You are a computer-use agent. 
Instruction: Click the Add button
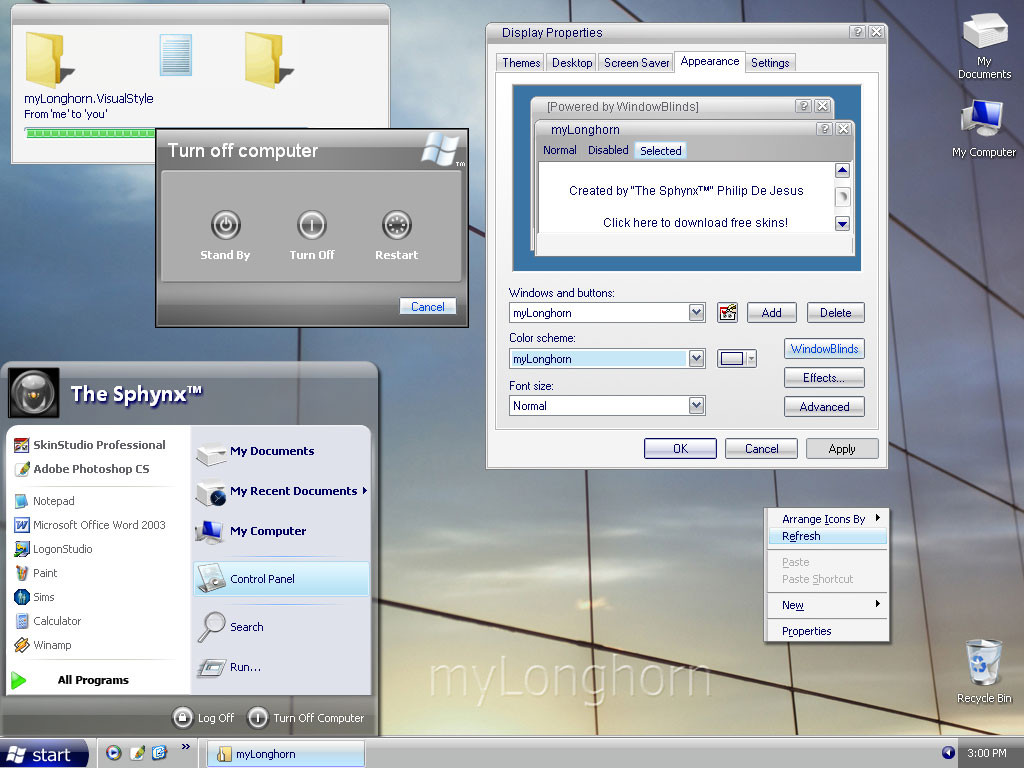click(x=771, y=313)
